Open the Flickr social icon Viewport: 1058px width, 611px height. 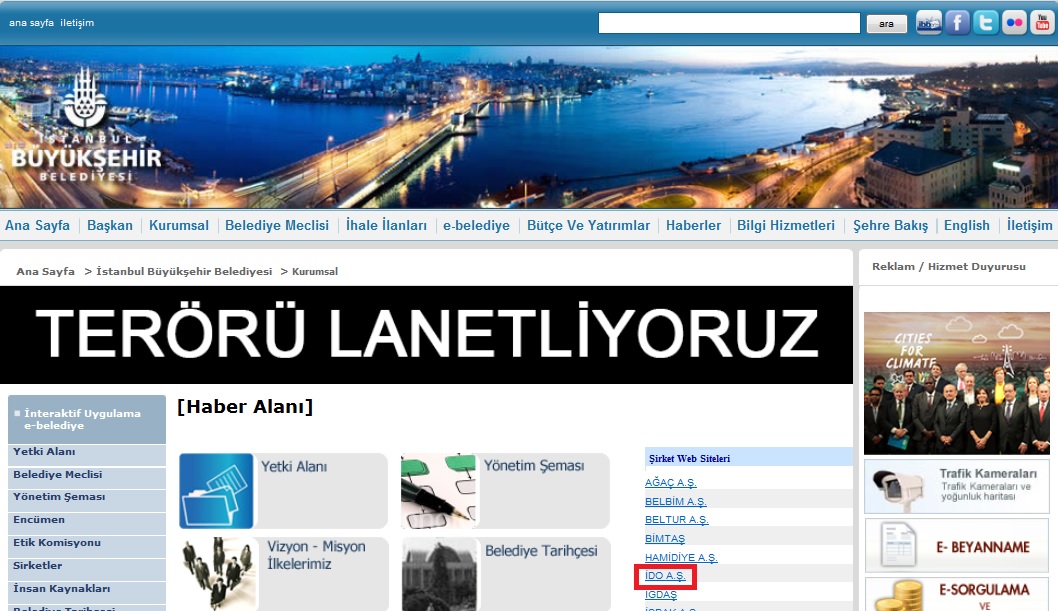point(1014,22)
